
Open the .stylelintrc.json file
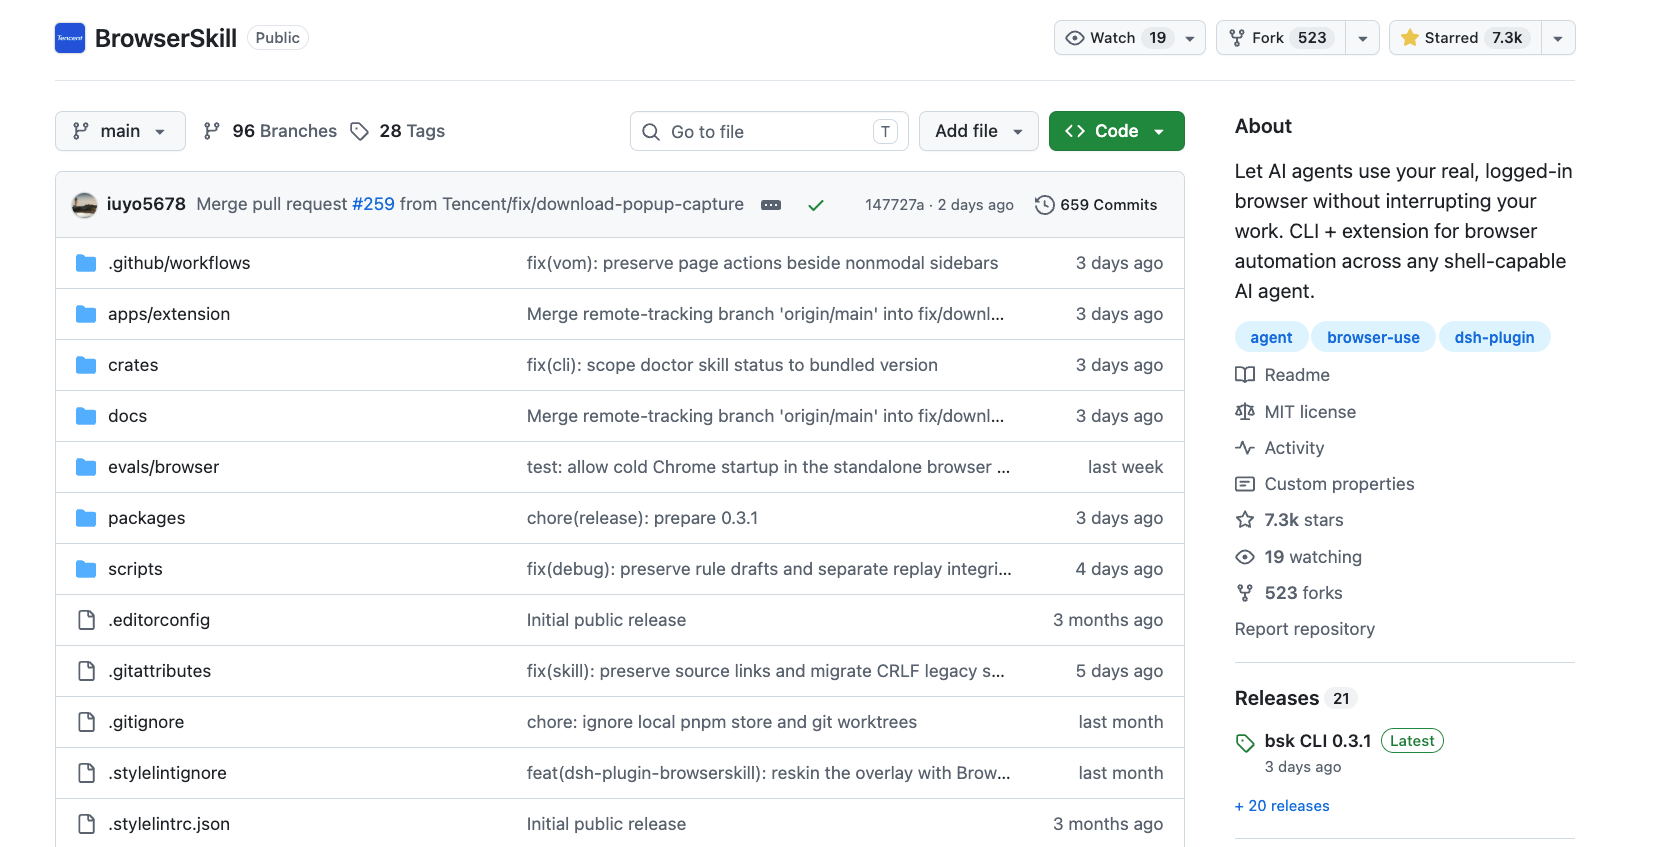coord(169,824)
